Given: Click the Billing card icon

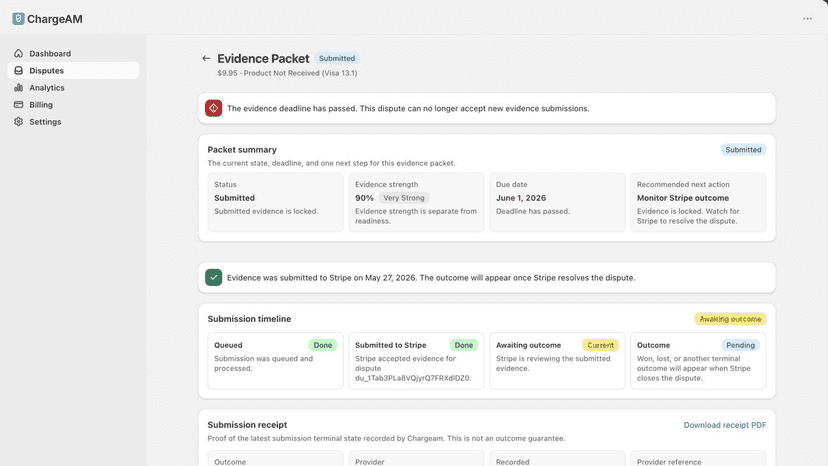Looking at the screenshot, I should coord(18,105).
